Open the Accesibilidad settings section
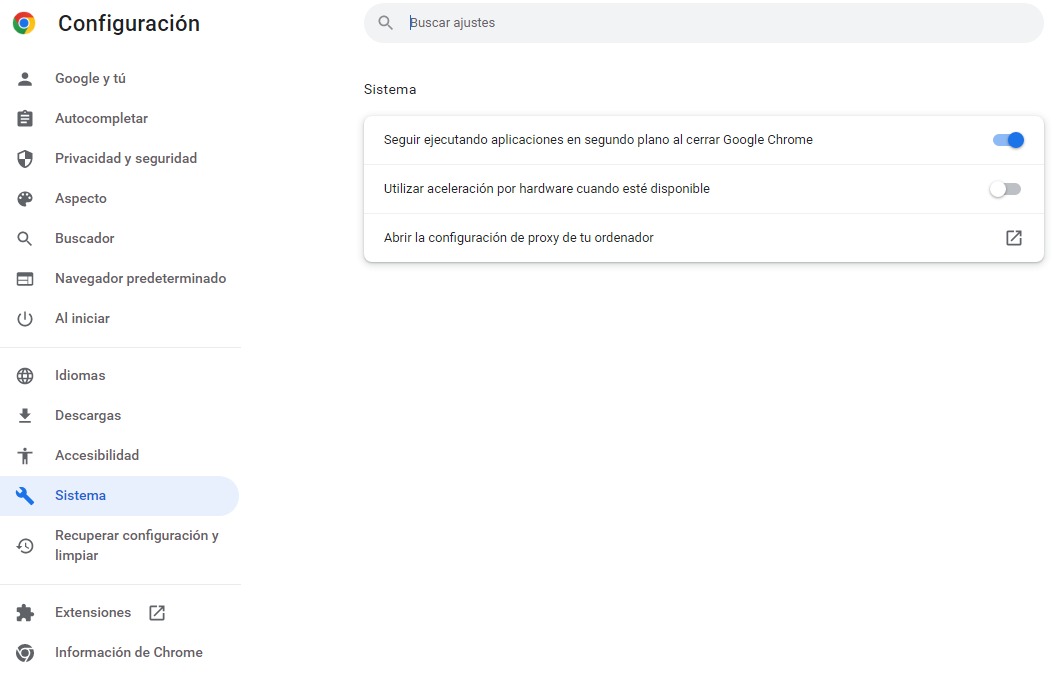Screen dimensions: 1057x682 coord(97,456)
